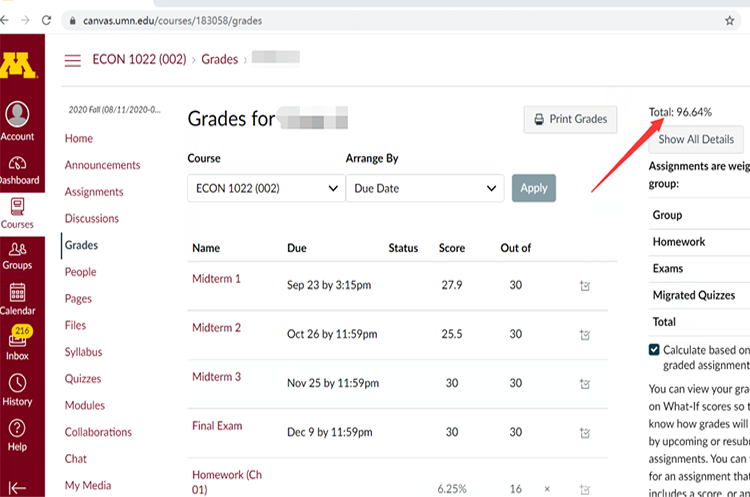Click the browser forward arrow
This screenshot has width=750, height=497.
click(25, 20)
